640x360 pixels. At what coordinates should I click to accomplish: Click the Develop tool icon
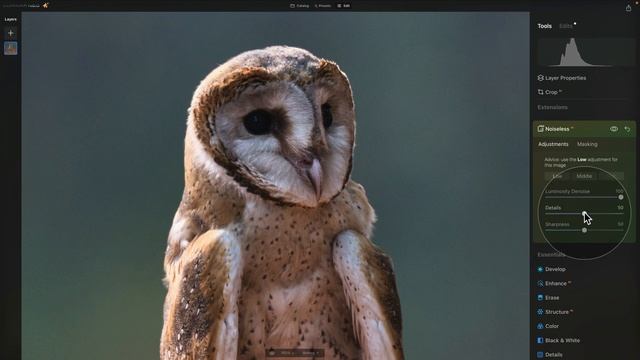pos(540,269)
